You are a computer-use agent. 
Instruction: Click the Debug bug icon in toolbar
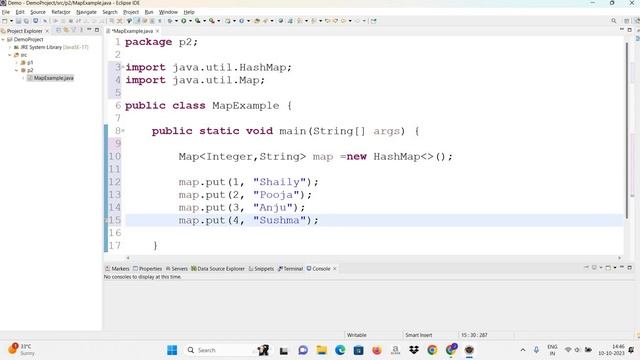tap(170, 21)
